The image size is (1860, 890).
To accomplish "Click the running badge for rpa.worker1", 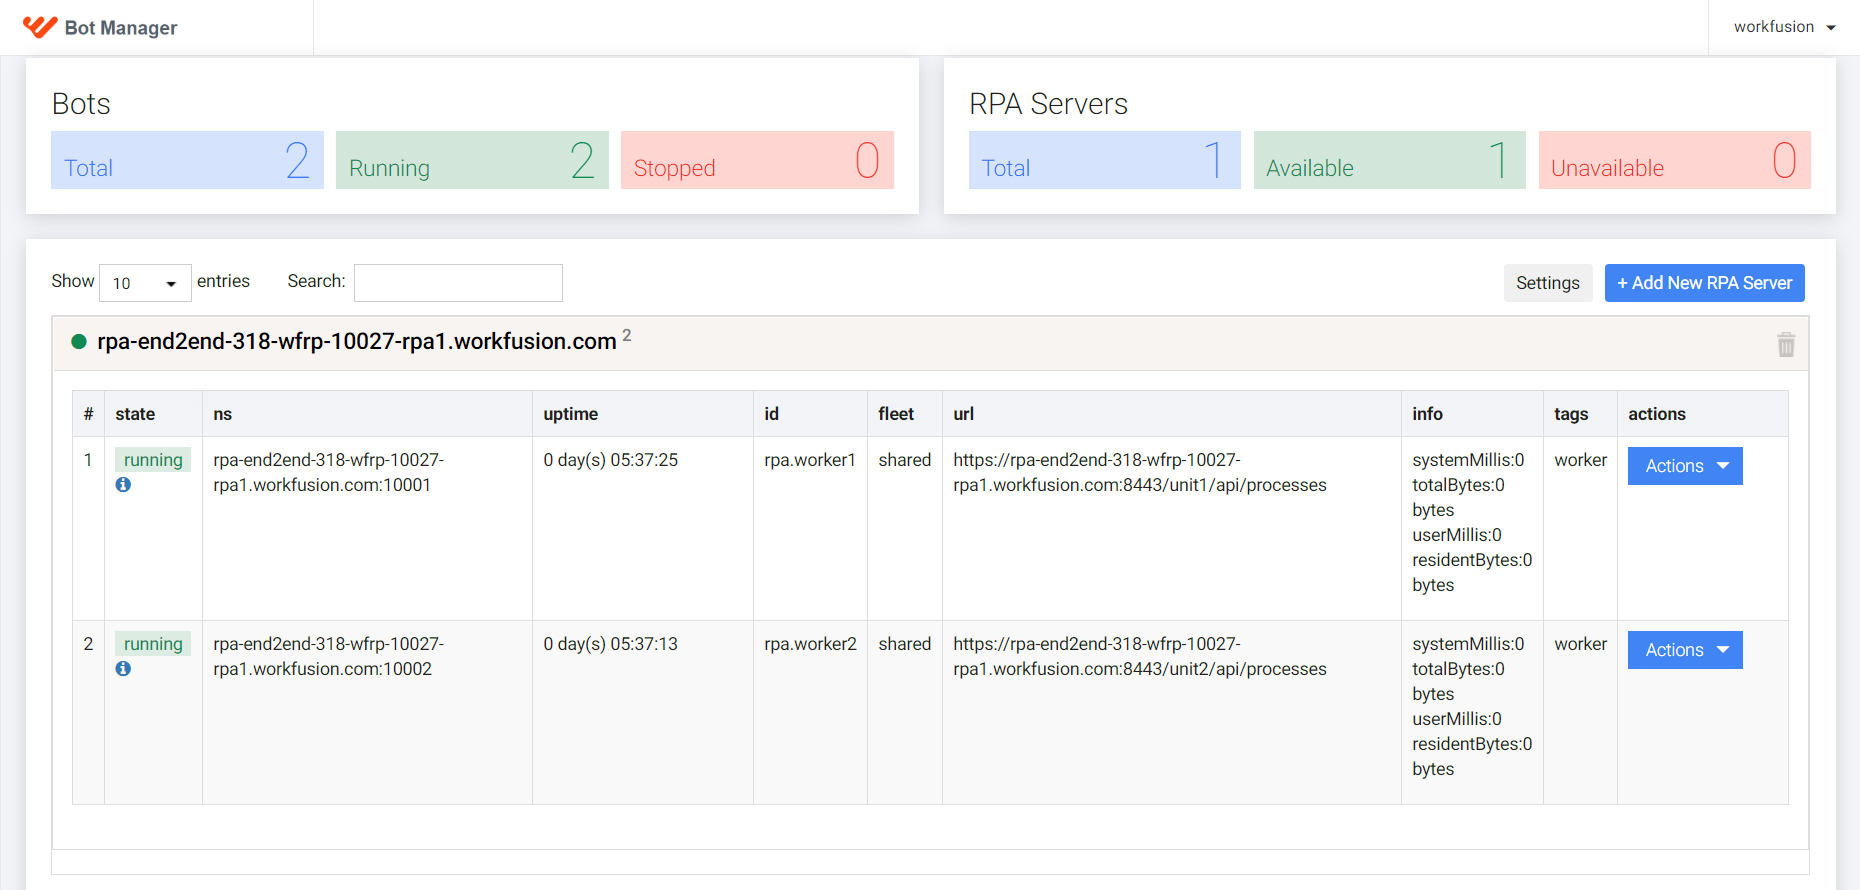I will (153, 460).
